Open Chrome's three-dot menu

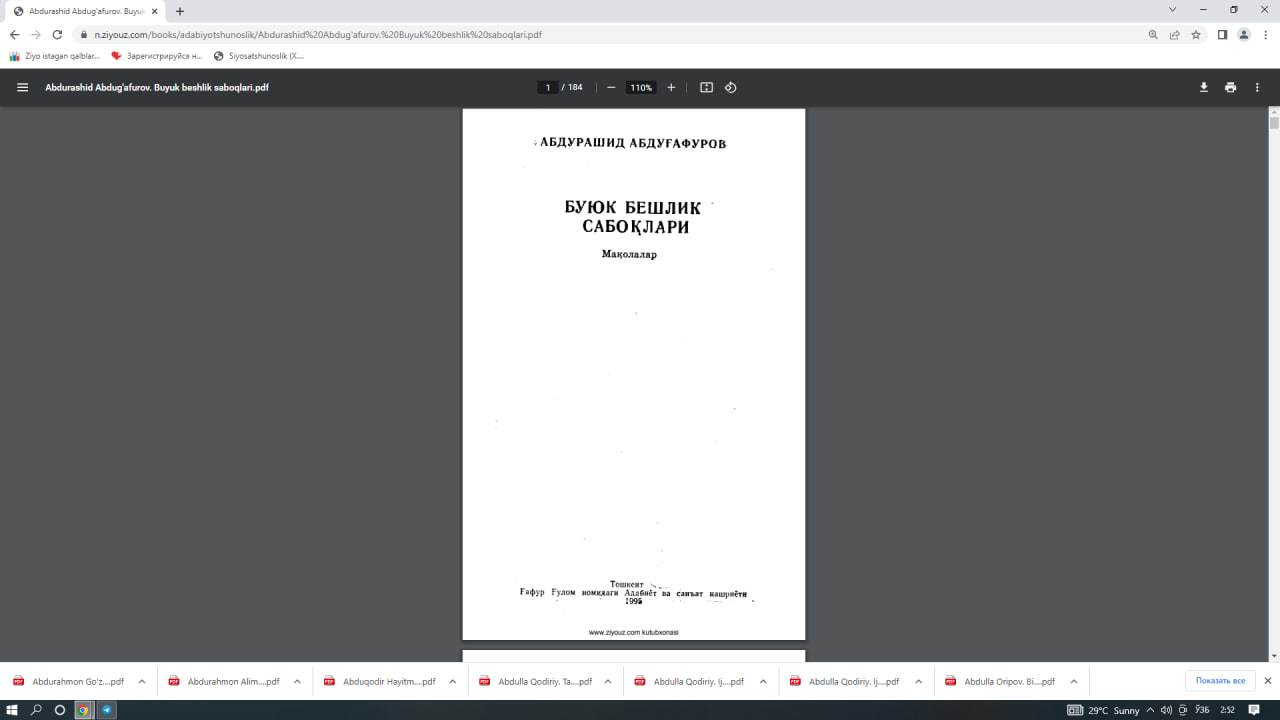pyautogui.click(x=1264, y=33)
